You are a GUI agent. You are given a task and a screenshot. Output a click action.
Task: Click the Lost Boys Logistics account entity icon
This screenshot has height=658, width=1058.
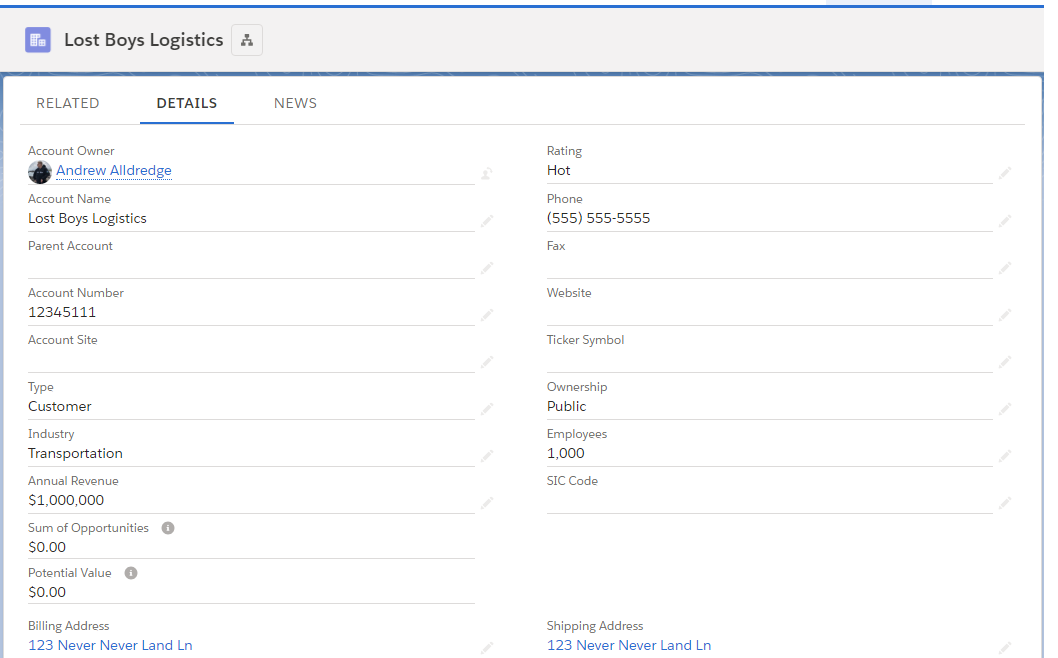(x=38, y=40)
